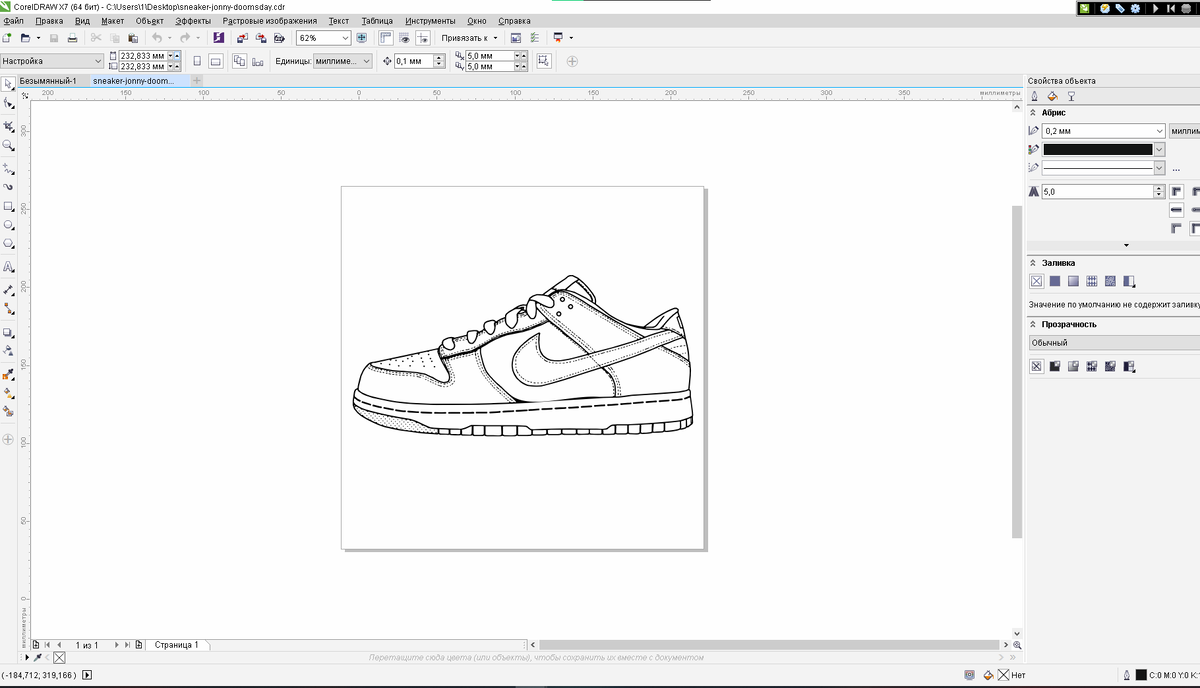Select the no fill option
This screenshot has height=688, width=1200.
pyautogui.click(x=1036, y=281)
